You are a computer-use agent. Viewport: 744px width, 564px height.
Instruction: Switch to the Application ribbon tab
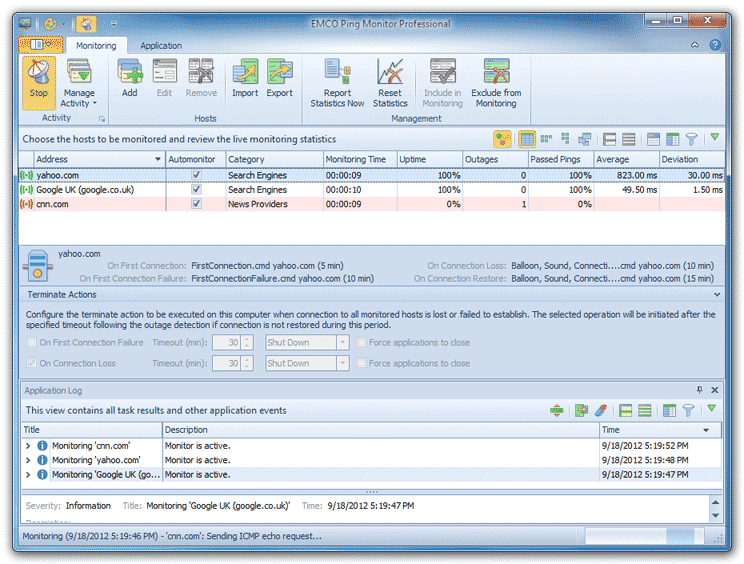[161, 46]
